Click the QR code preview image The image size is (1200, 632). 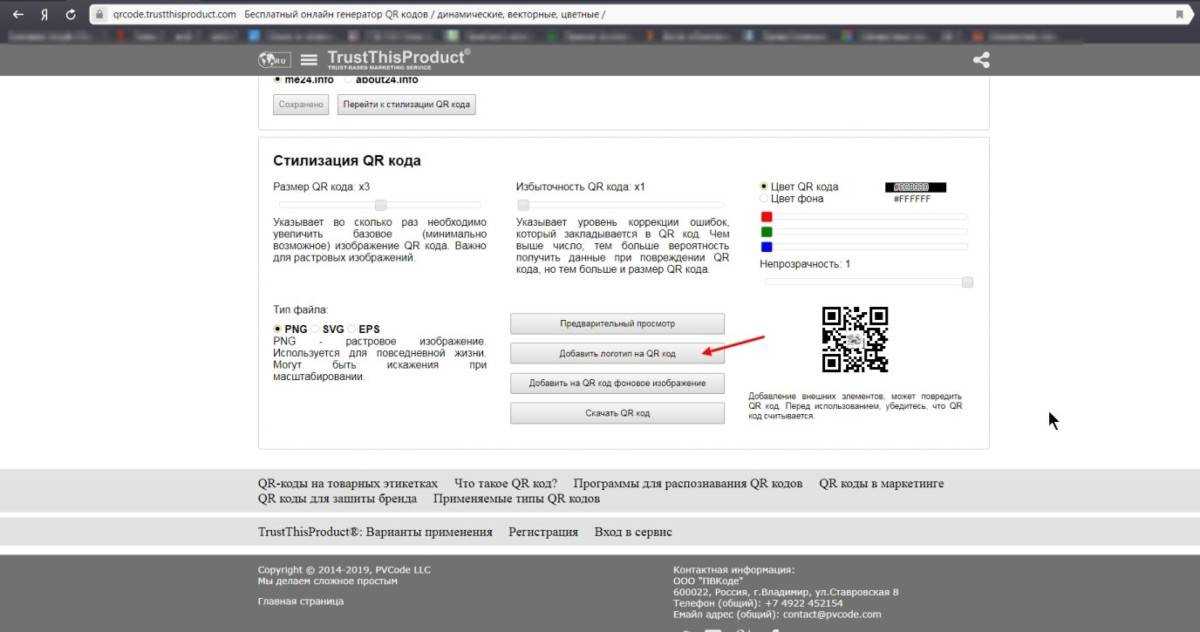pos(854,340)
